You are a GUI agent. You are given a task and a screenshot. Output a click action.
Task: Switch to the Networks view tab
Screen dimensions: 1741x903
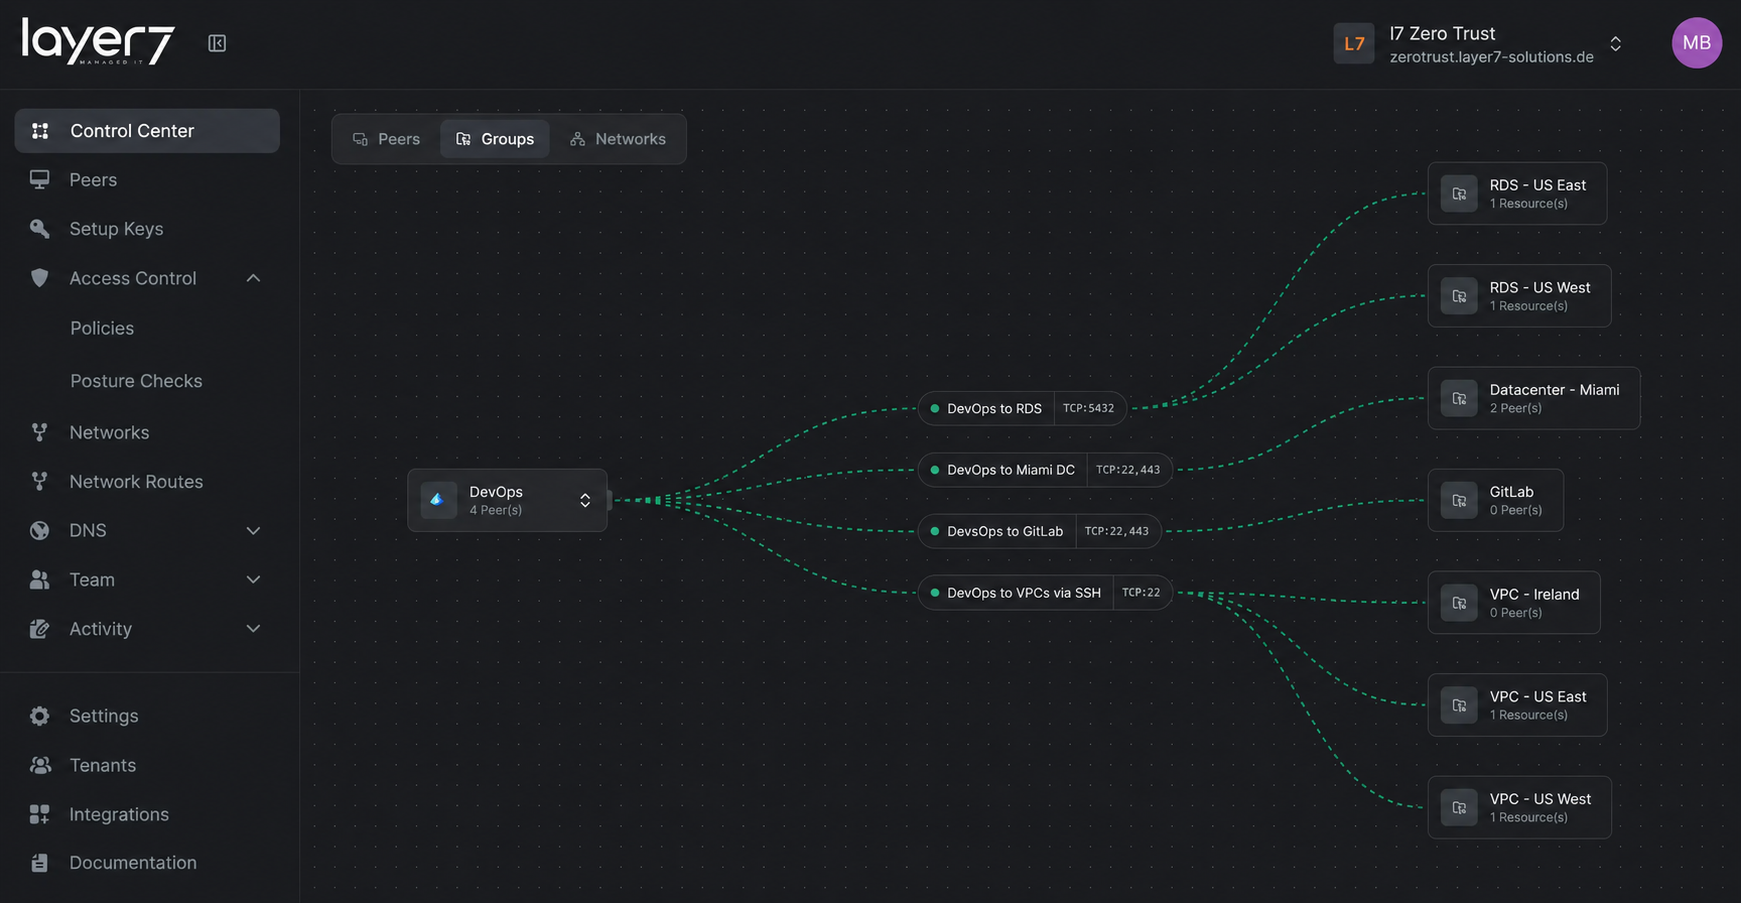coord(618,139)
